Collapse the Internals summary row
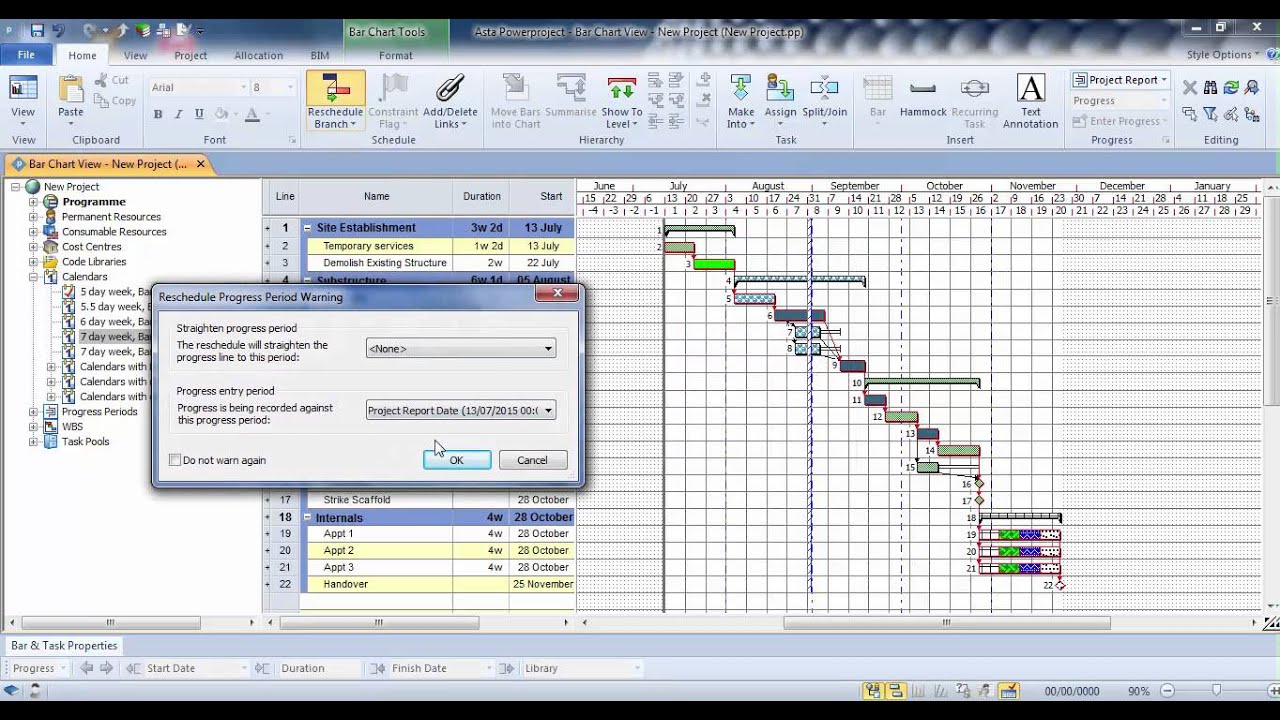Image resolution: width=1280 pixels, height=720 pixels. tap(307, 518)
